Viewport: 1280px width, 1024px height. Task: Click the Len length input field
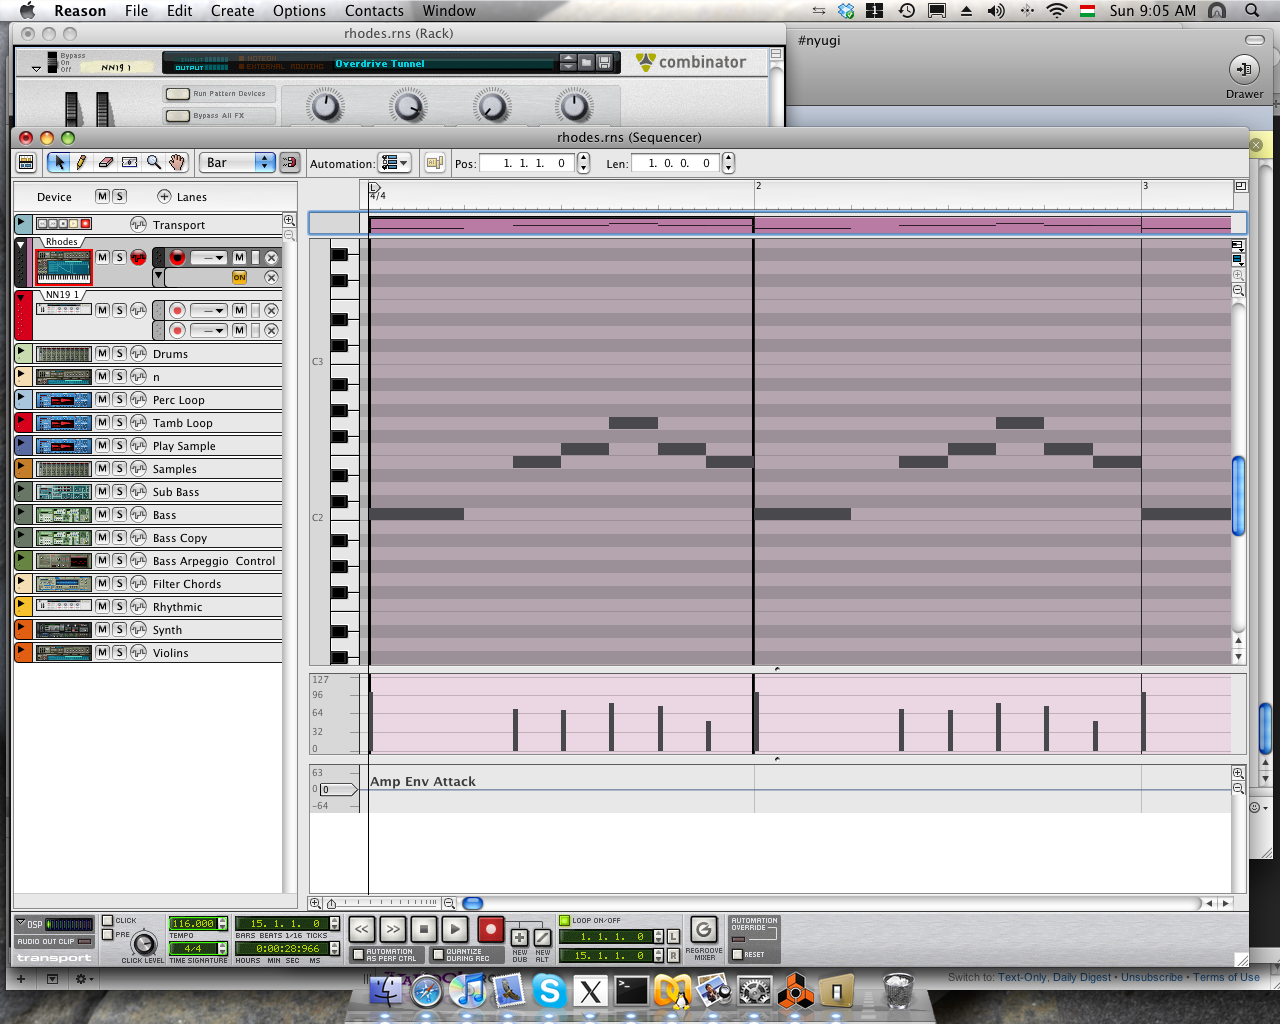676,163
